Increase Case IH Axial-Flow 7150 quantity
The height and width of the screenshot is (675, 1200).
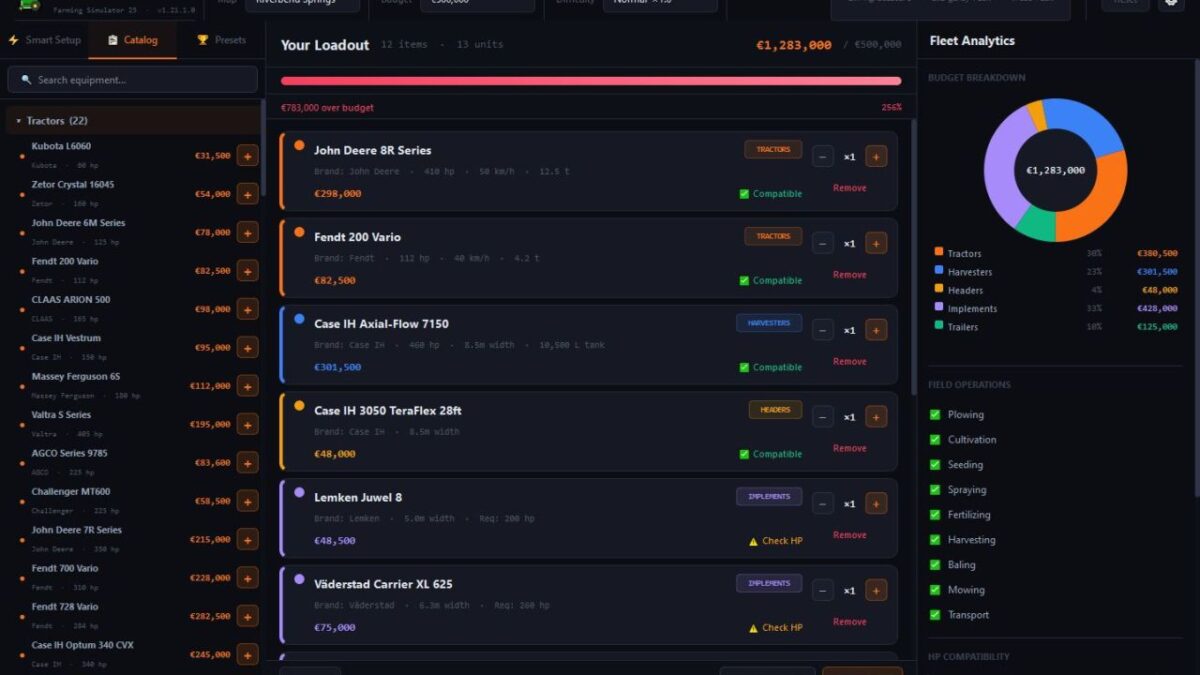coord(876,330)
